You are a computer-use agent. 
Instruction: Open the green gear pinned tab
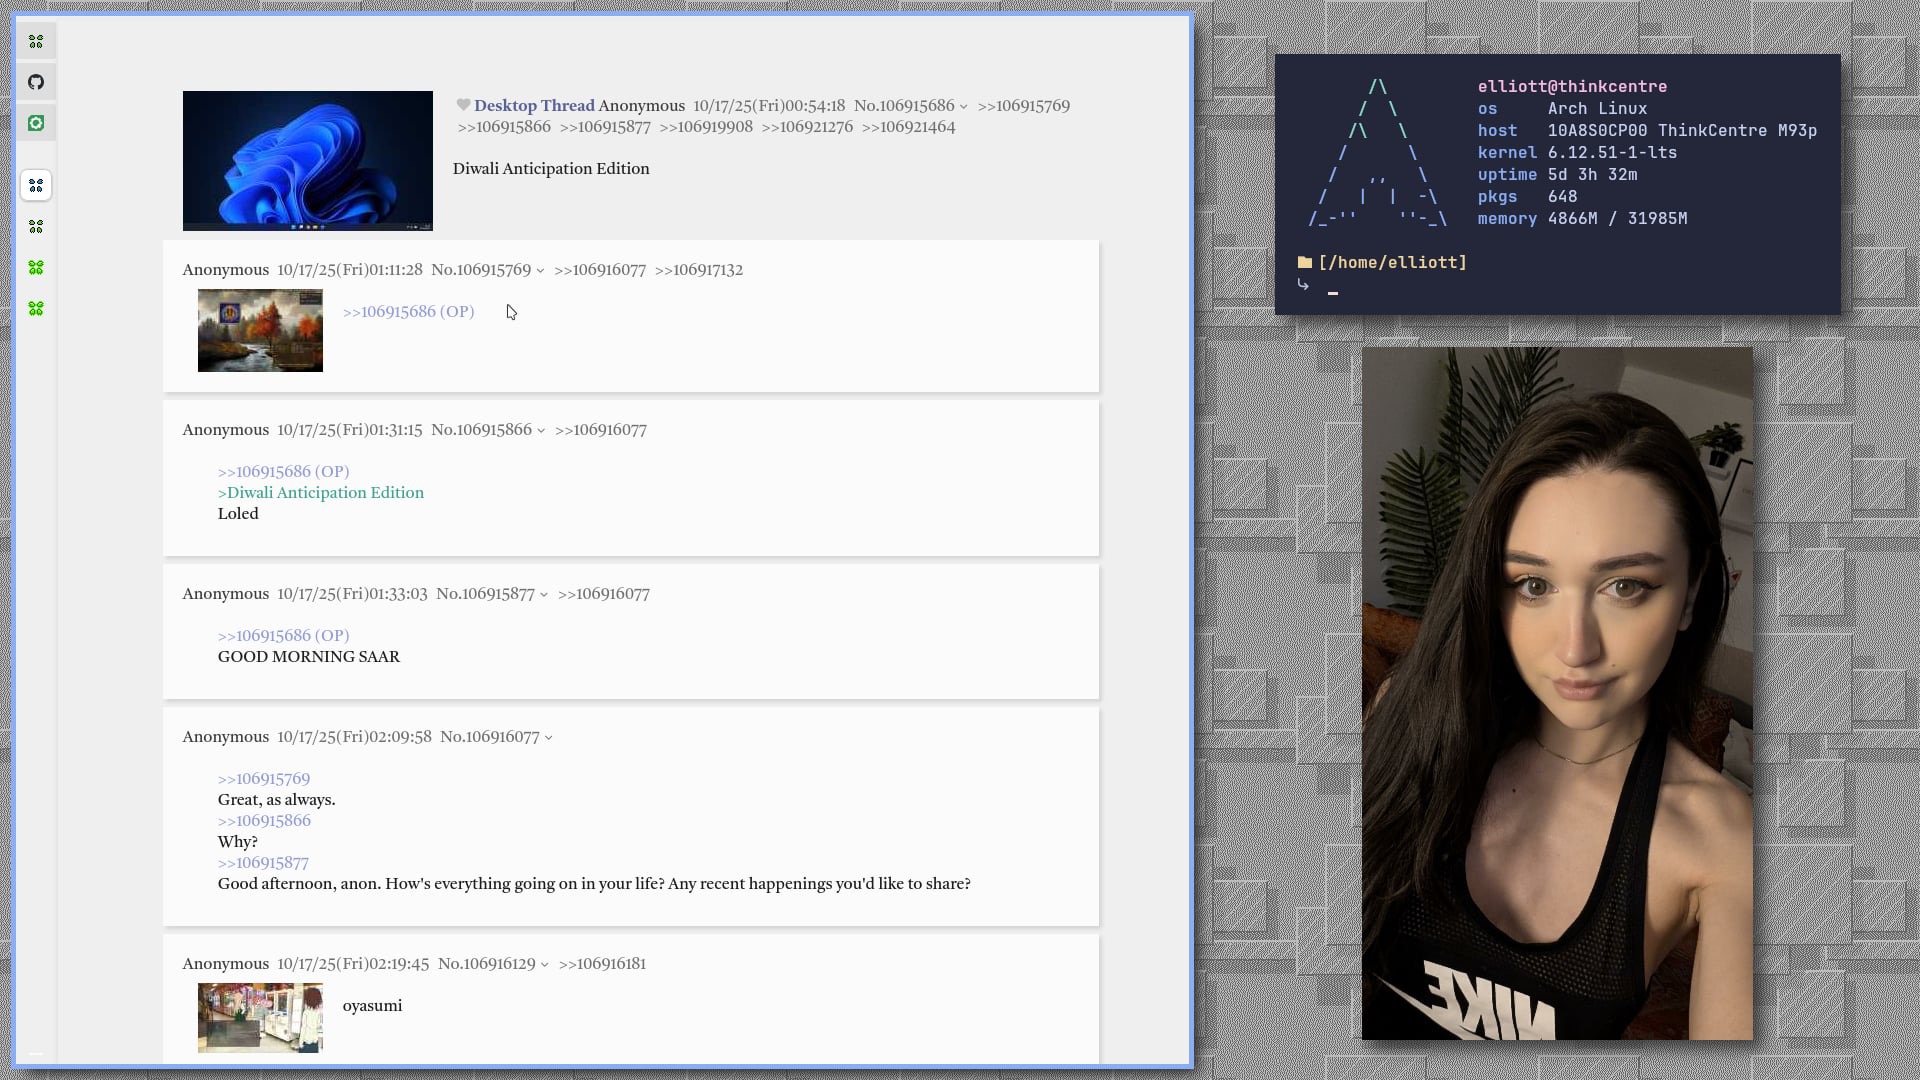click(x=36, y=123)
